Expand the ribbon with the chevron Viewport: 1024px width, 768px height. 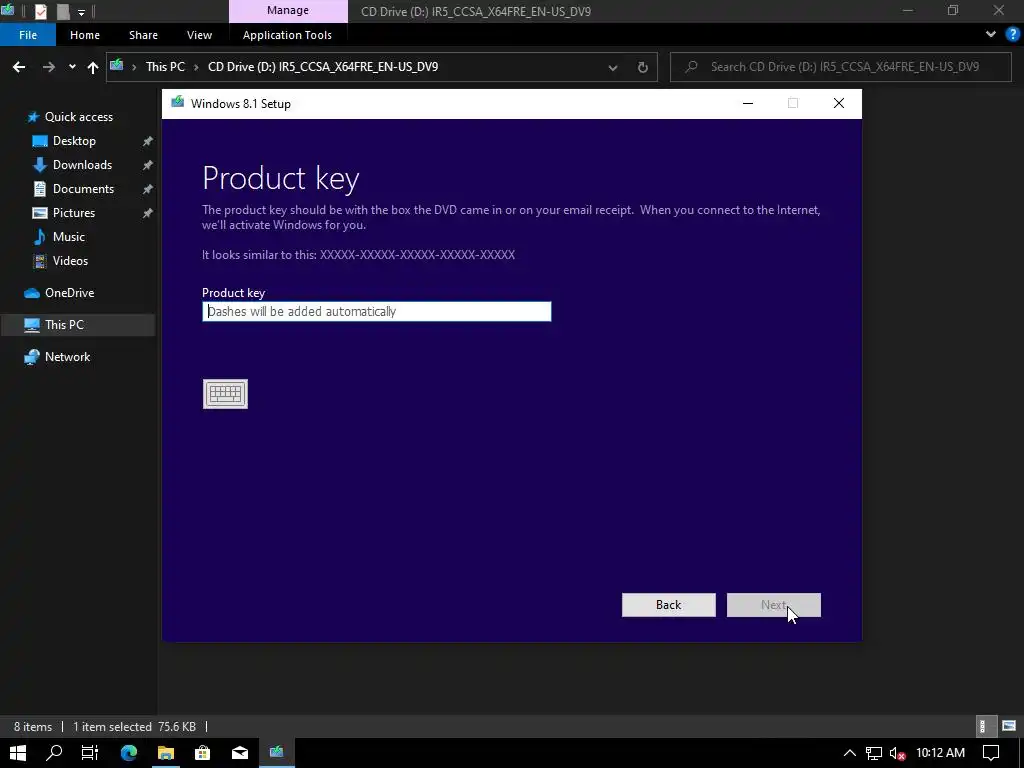[x=991, y=35]
